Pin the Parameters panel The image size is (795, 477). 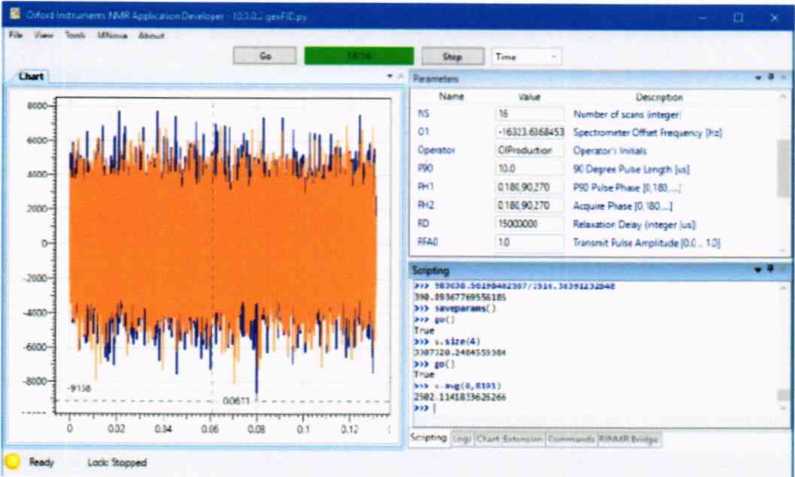click(771, 77)
